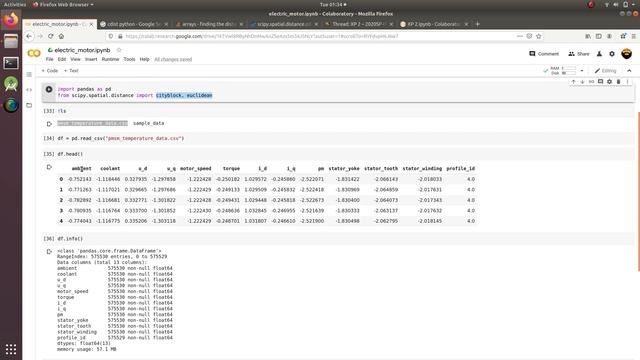This screenshot has height=360, width=640.
Task: Open the table of contents sidebar
Action: click(29, 74)
